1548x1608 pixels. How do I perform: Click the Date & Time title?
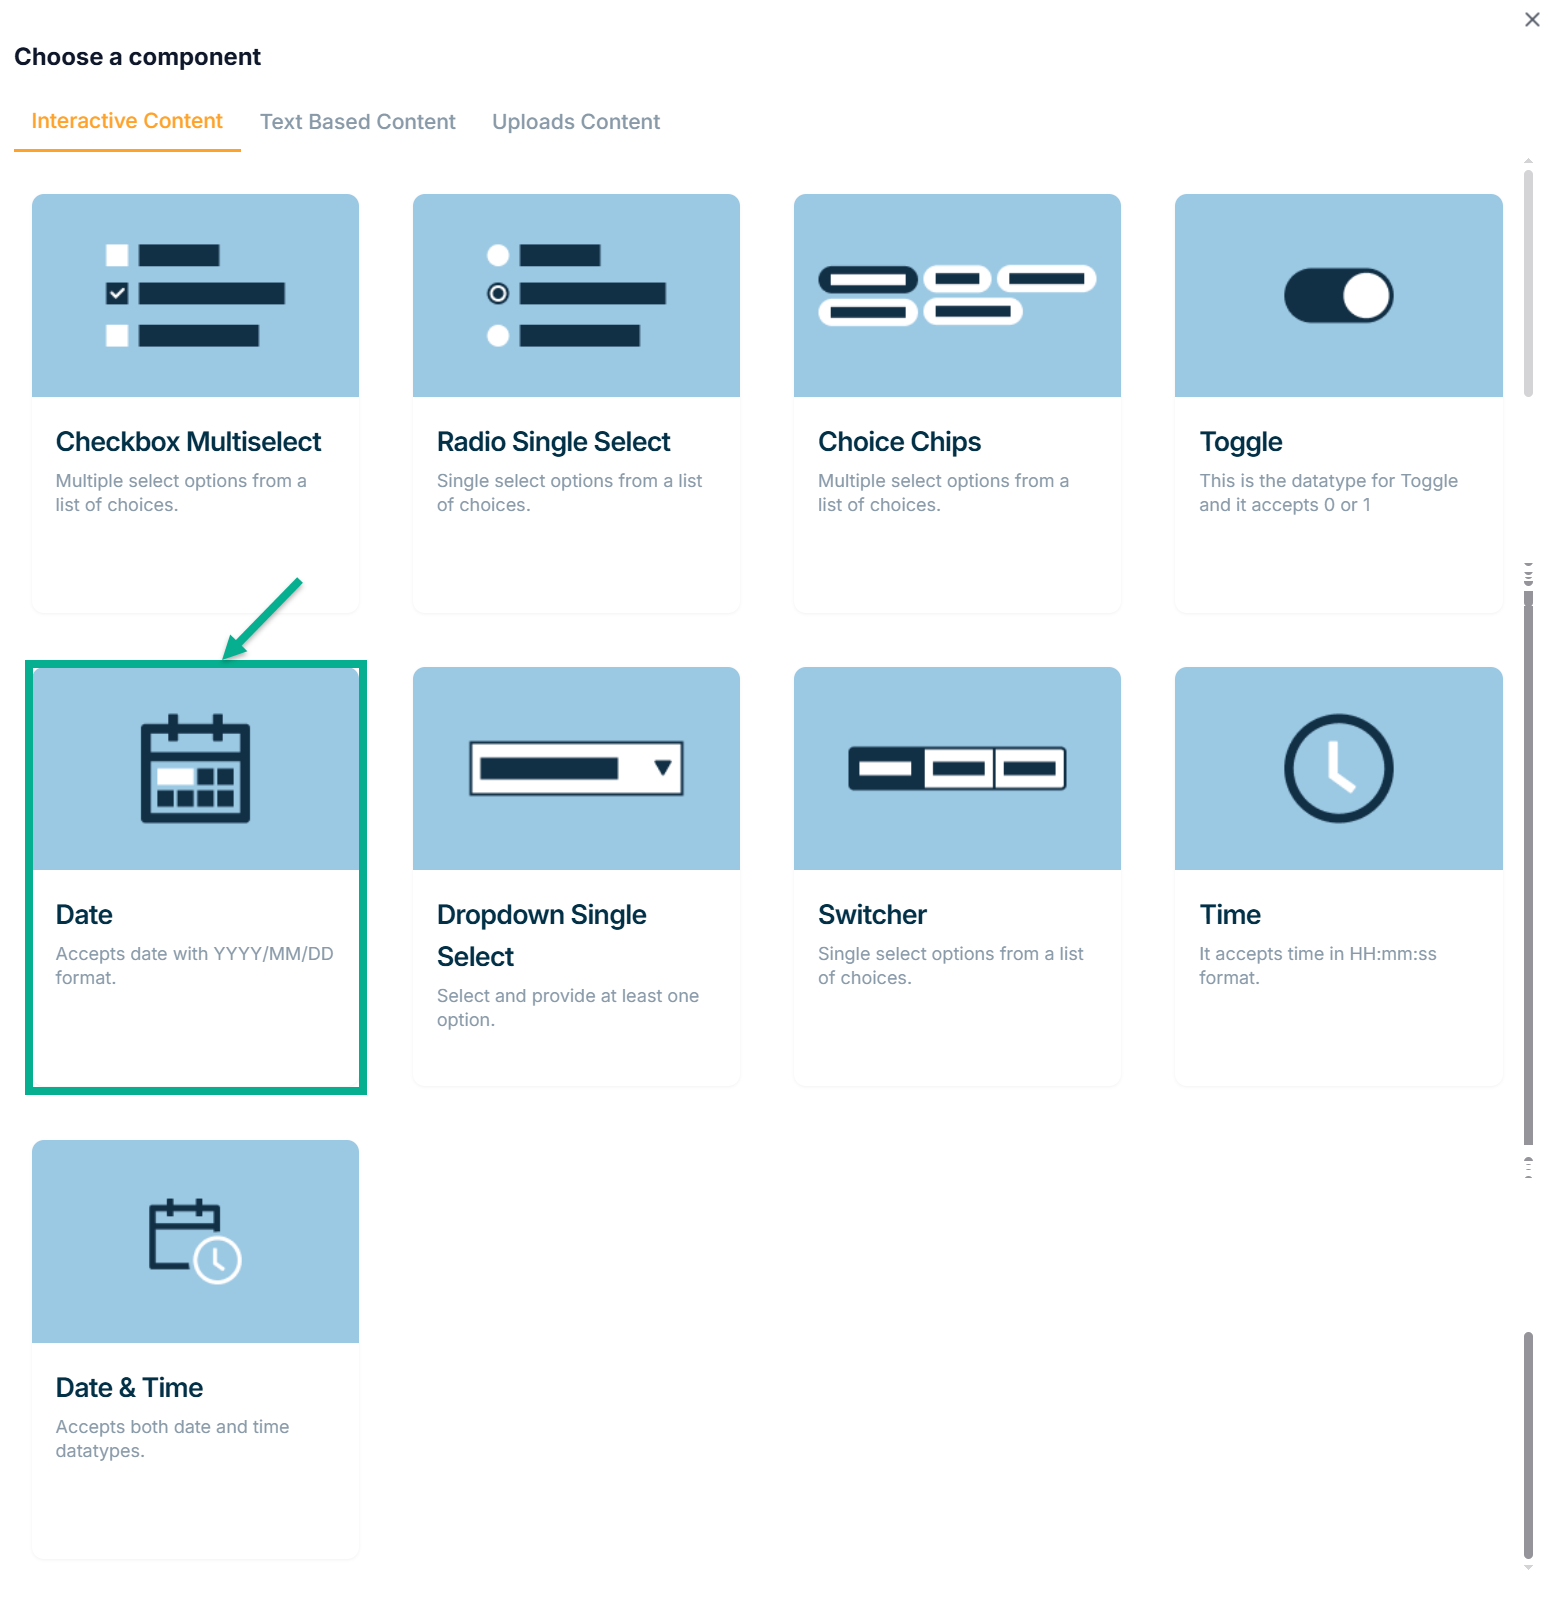click(129, 1388)
